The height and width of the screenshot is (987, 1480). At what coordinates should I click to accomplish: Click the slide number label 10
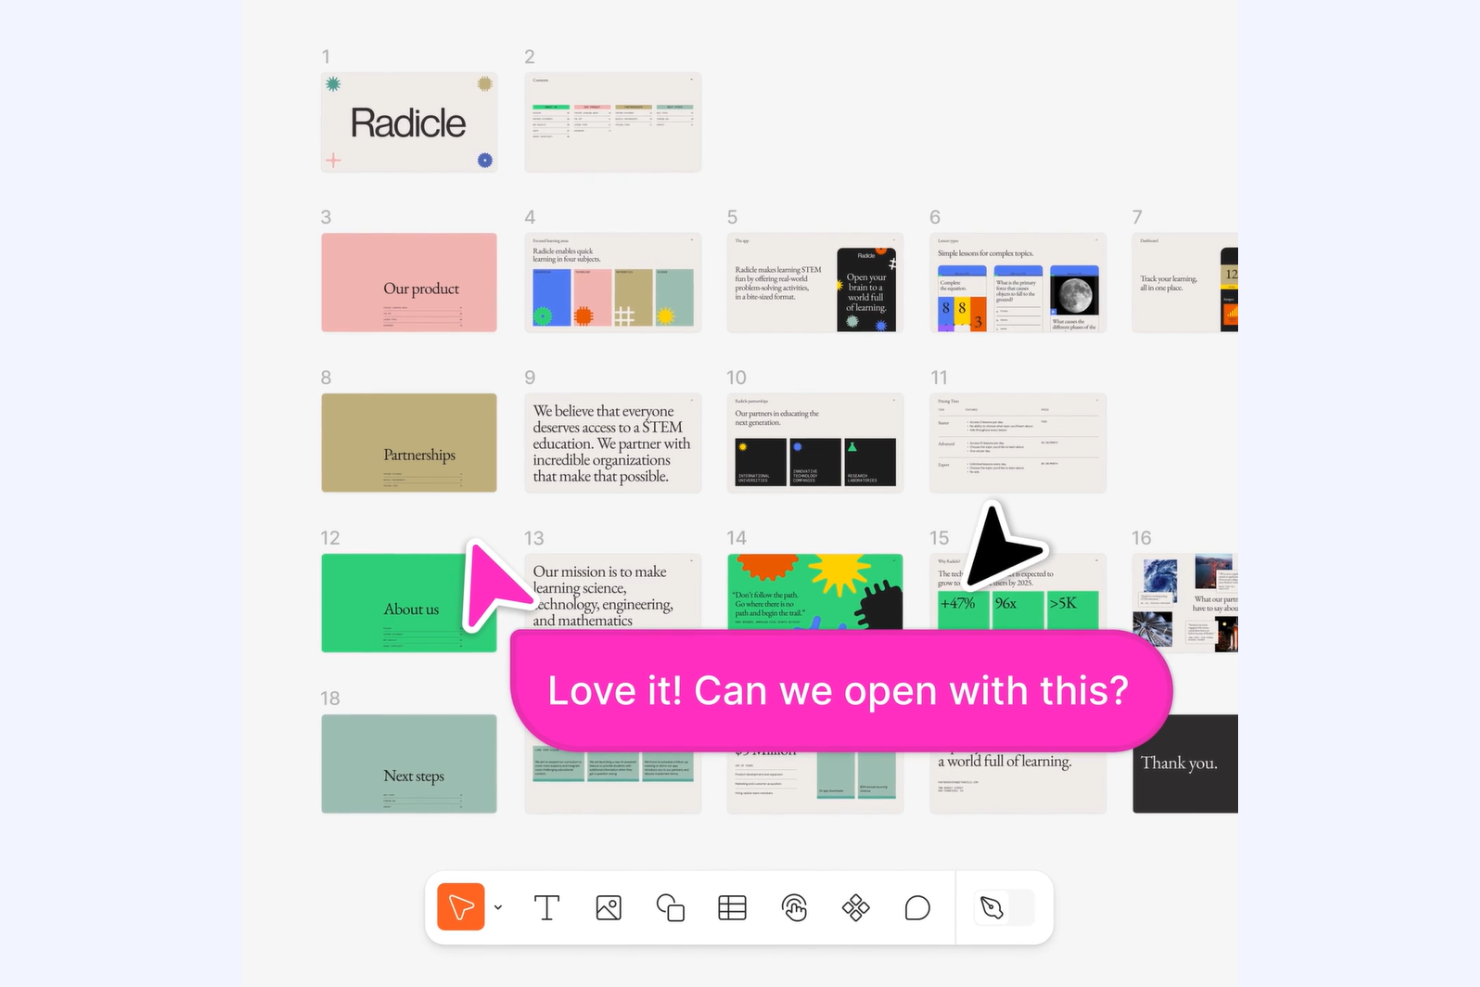[x=736, y=377]
